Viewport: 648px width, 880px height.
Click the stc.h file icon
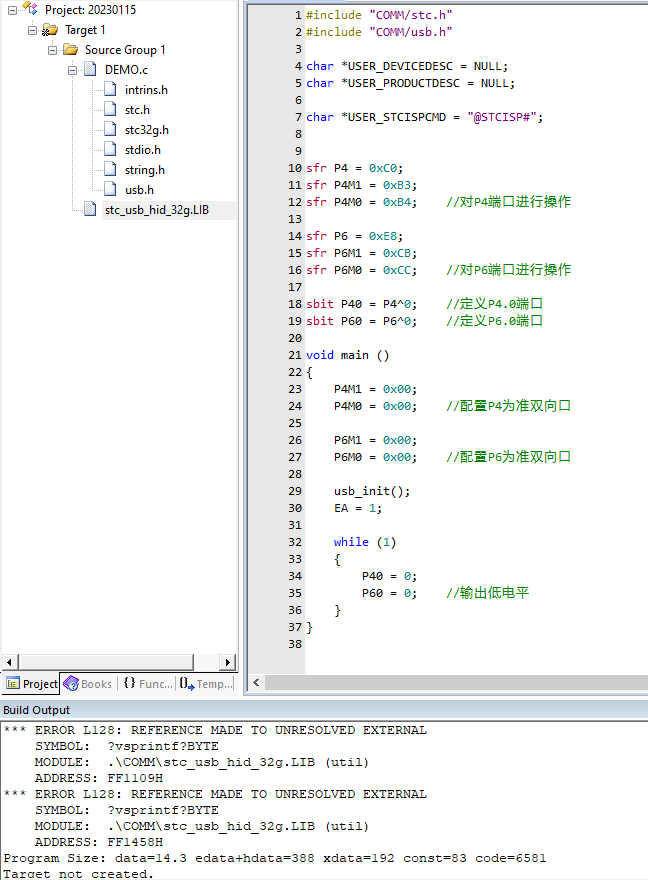pyautogui.click(x=111, y=109)
